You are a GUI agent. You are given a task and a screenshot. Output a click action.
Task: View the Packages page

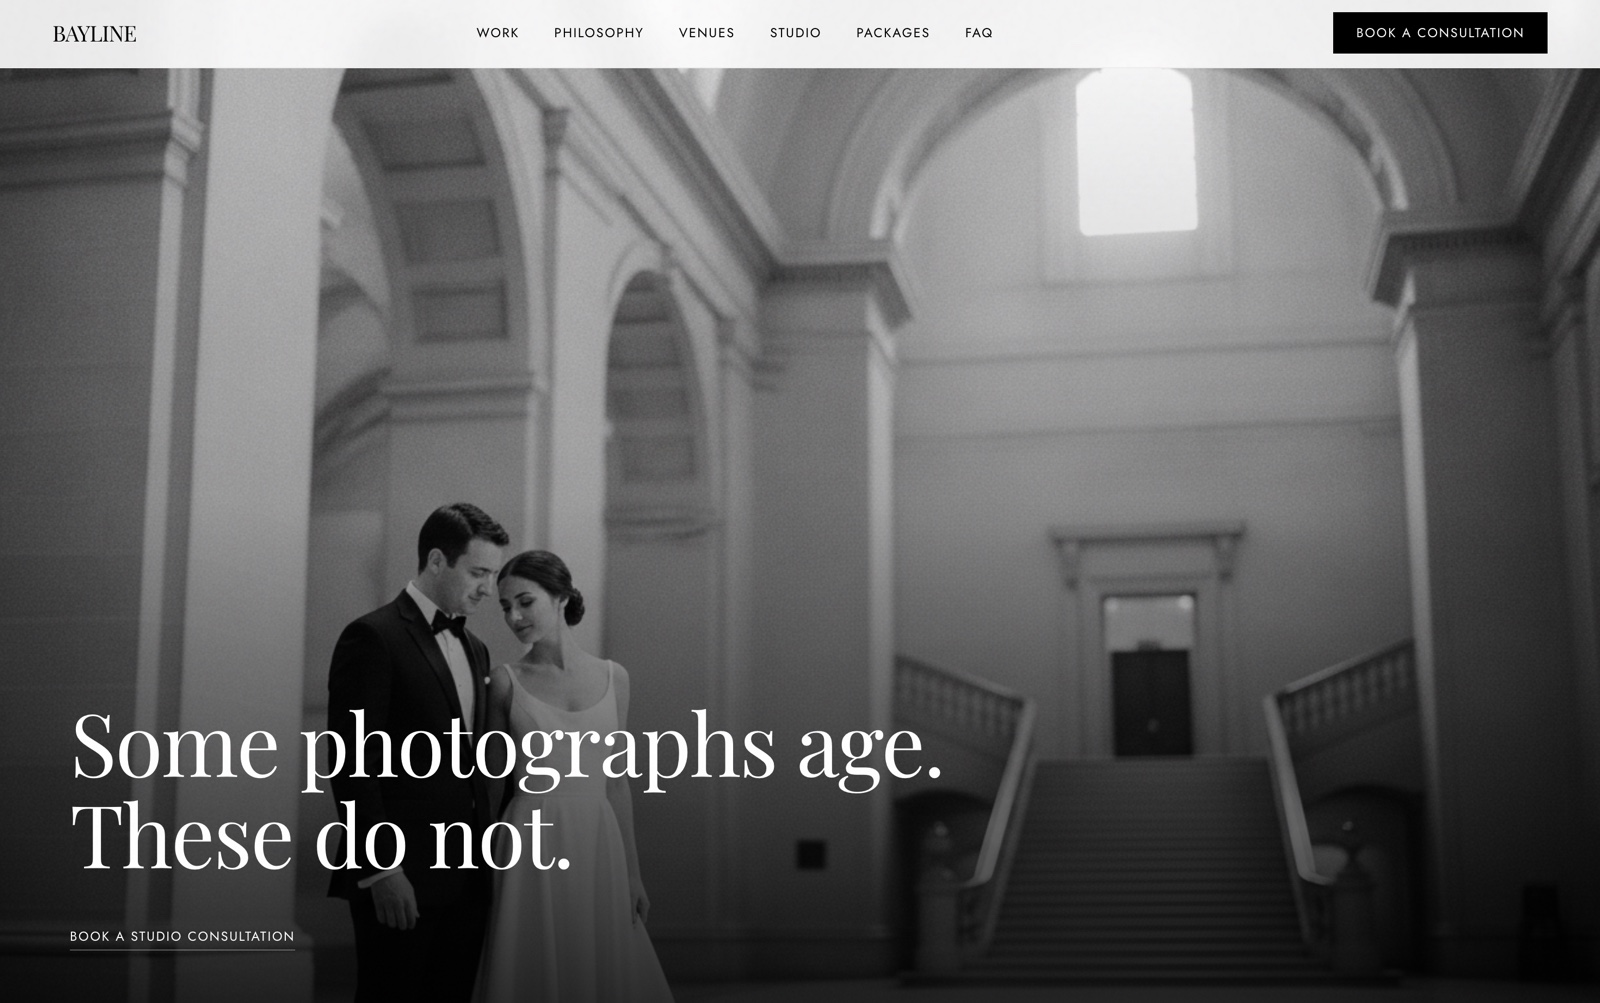pos(893,33)
